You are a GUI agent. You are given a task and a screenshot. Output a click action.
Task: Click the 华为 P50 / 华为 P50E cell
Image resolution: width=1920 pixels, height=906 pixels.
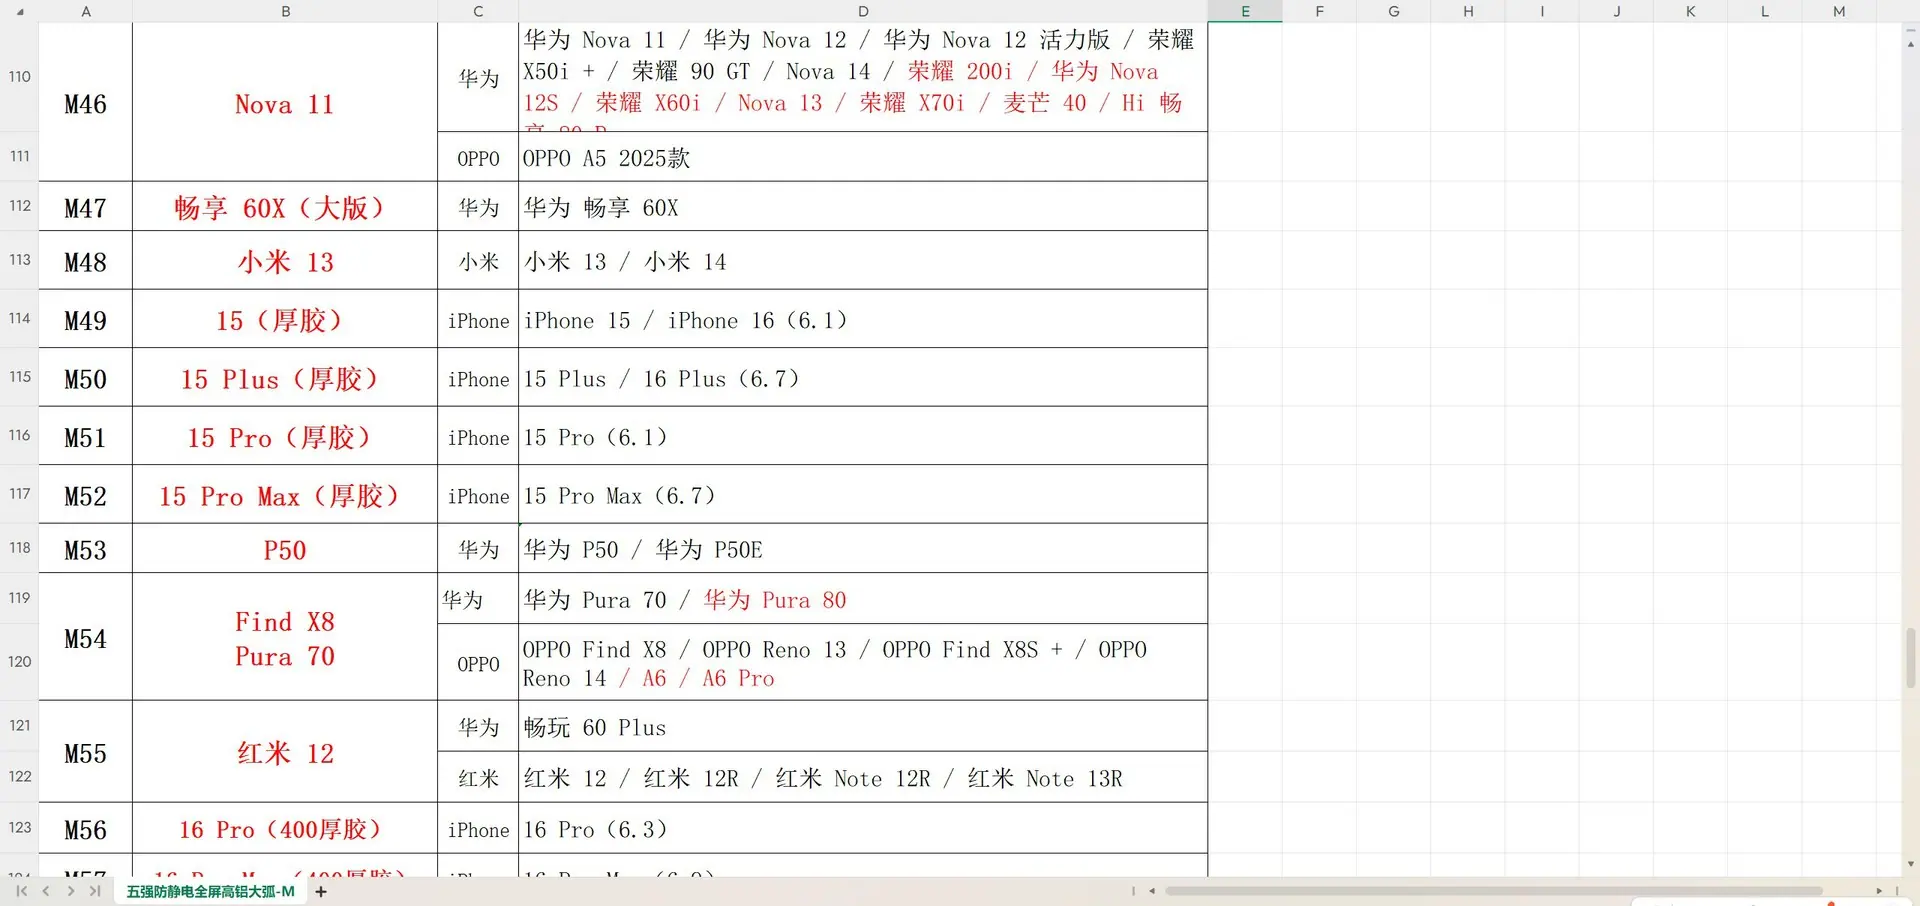click(x=863, y=548)
